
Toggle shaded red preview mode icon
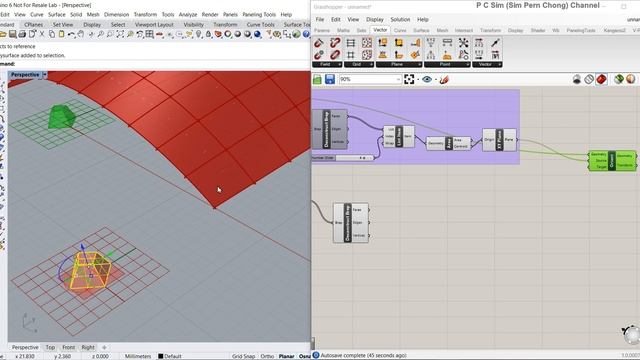click(601, 79)
